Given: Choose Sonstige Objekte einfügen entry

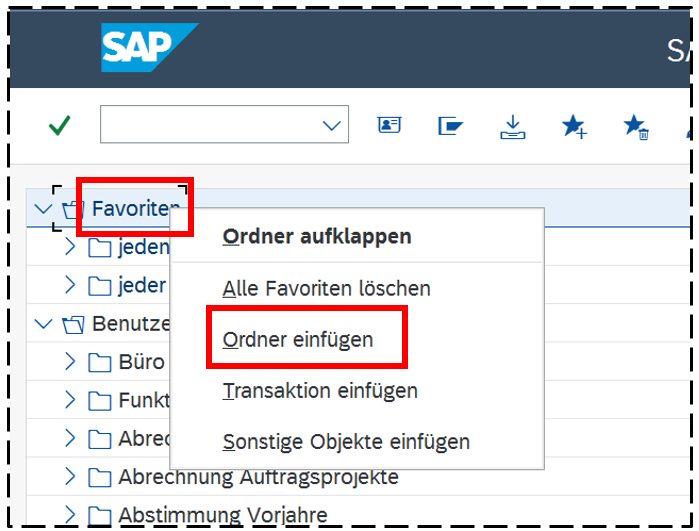Looking at the screenshot, I should click(x=346, y=442).
